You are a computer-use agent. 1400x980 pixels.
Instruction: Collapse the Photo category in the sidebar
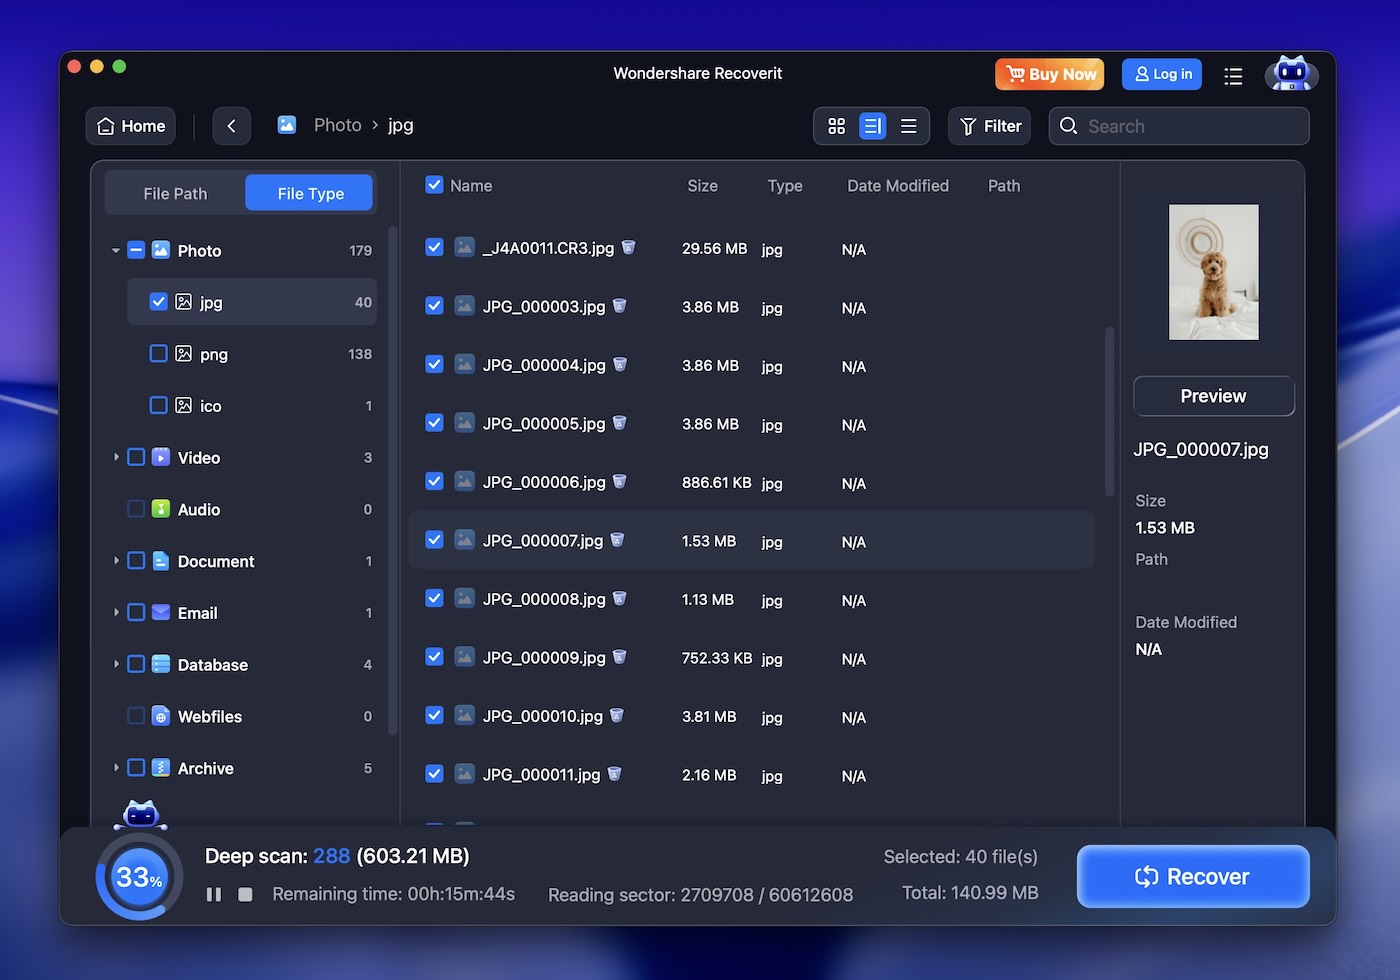[115, 250]
